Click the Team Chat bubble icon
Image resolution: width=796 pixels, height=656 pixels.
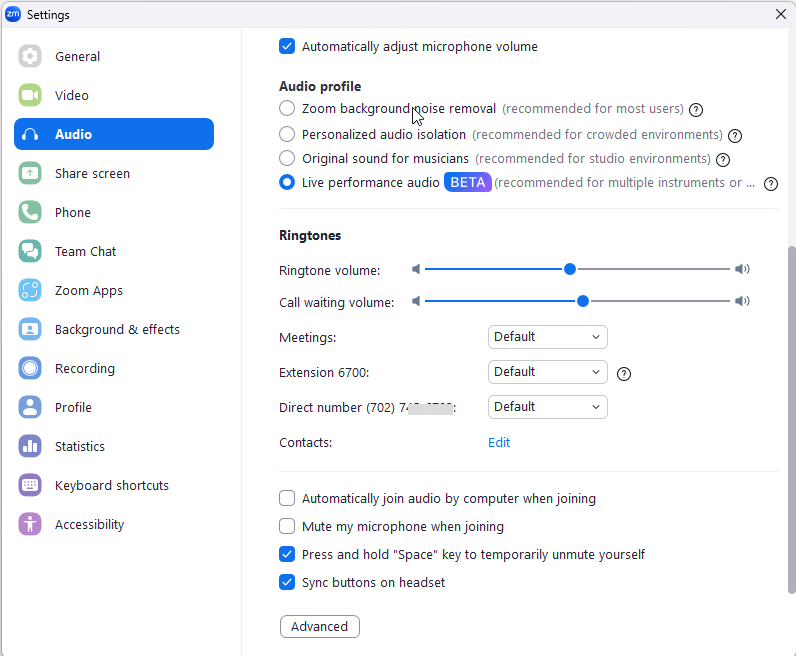click(x=30, y=252)
